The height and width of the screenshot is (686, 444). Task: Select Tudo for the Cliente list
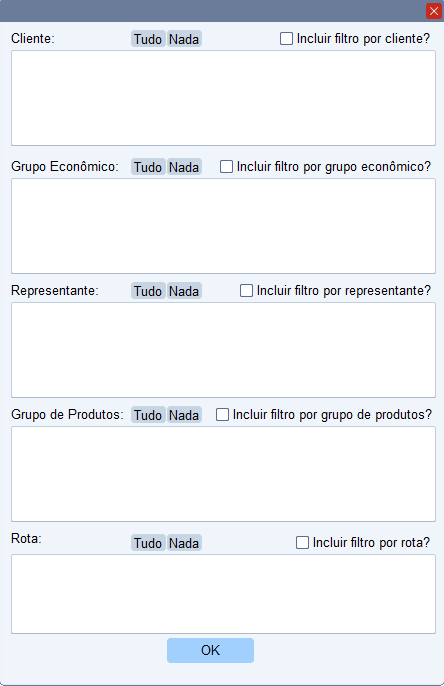(148, 39)
